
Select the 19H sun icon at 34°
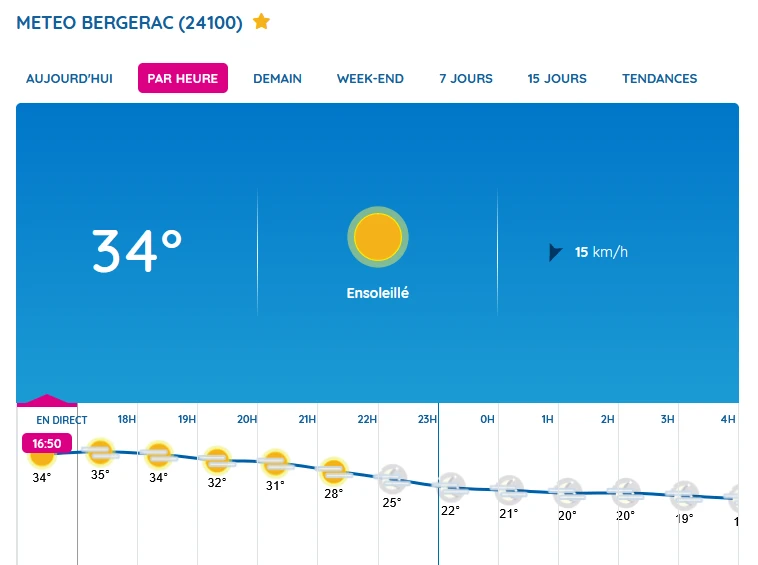tap(159, 455)
